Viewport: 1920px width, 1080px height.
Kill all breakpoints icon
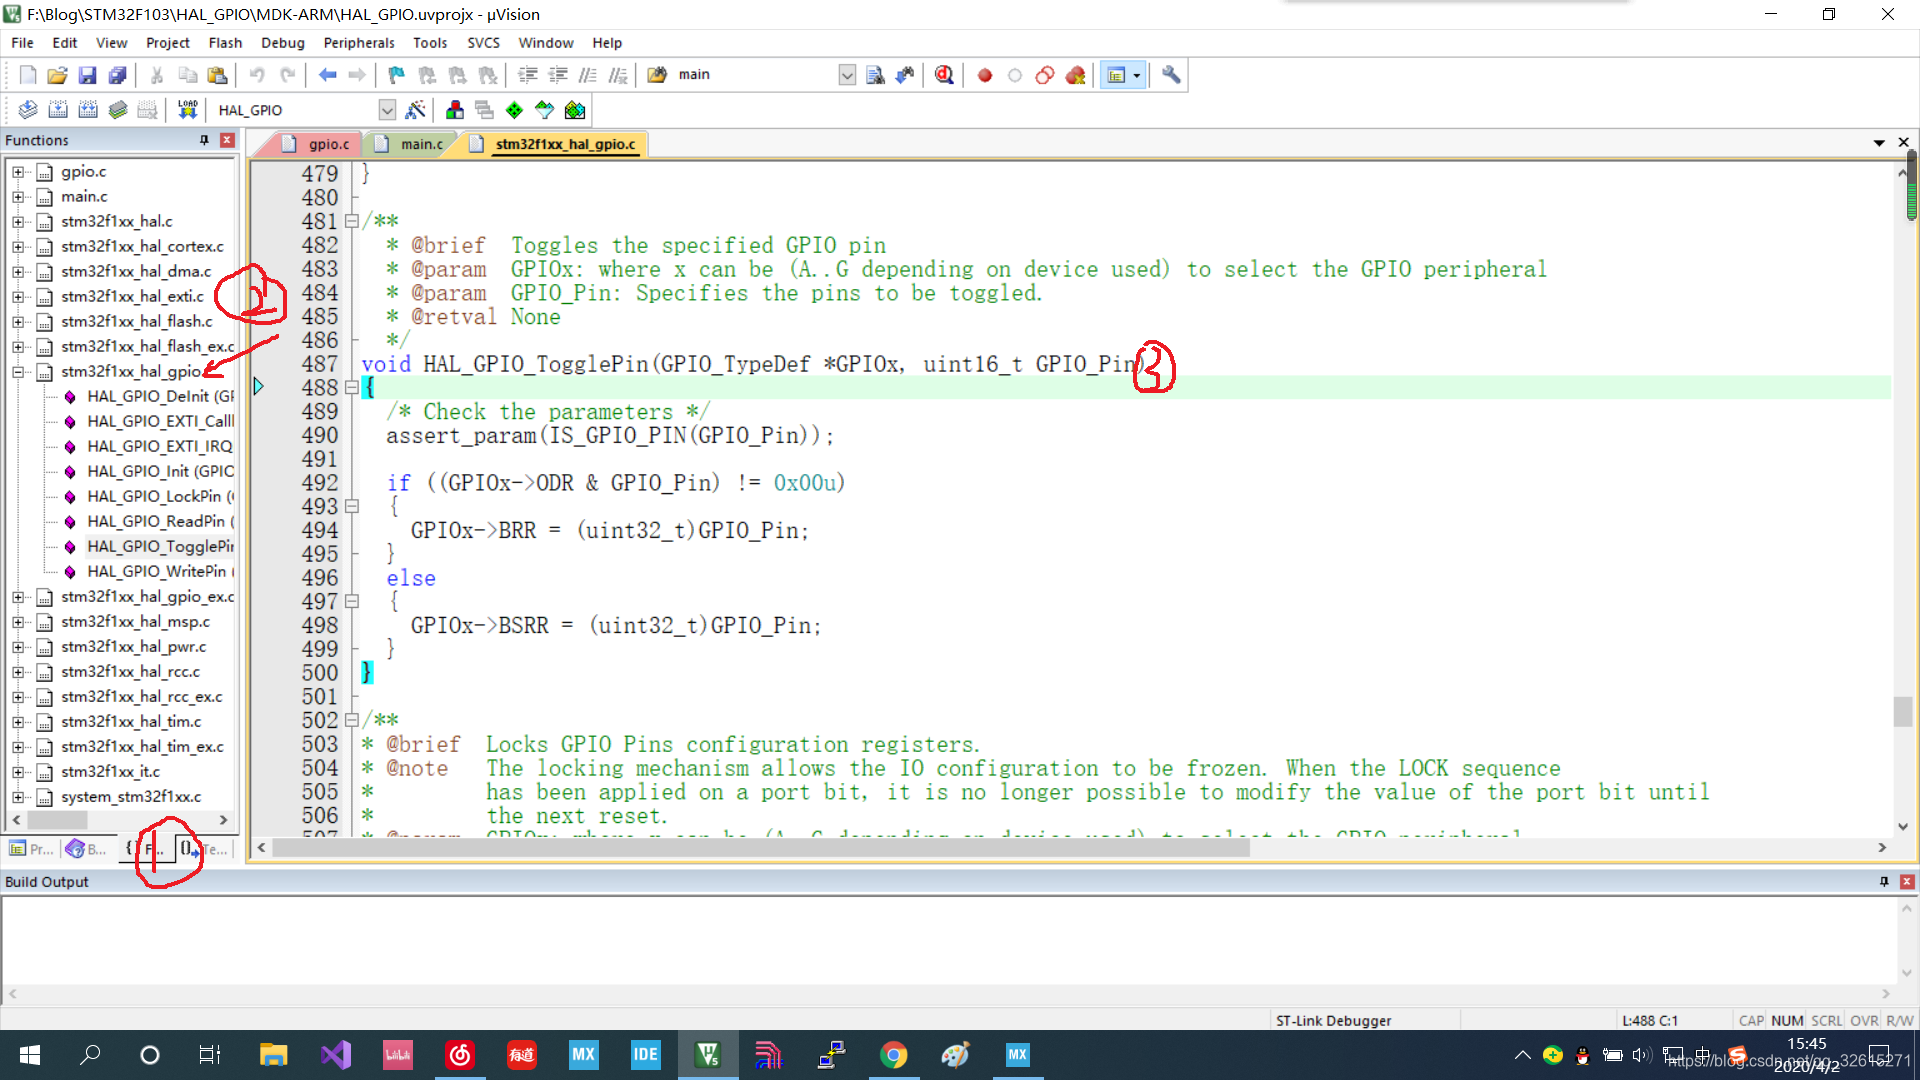click(x=1076, y=75)
